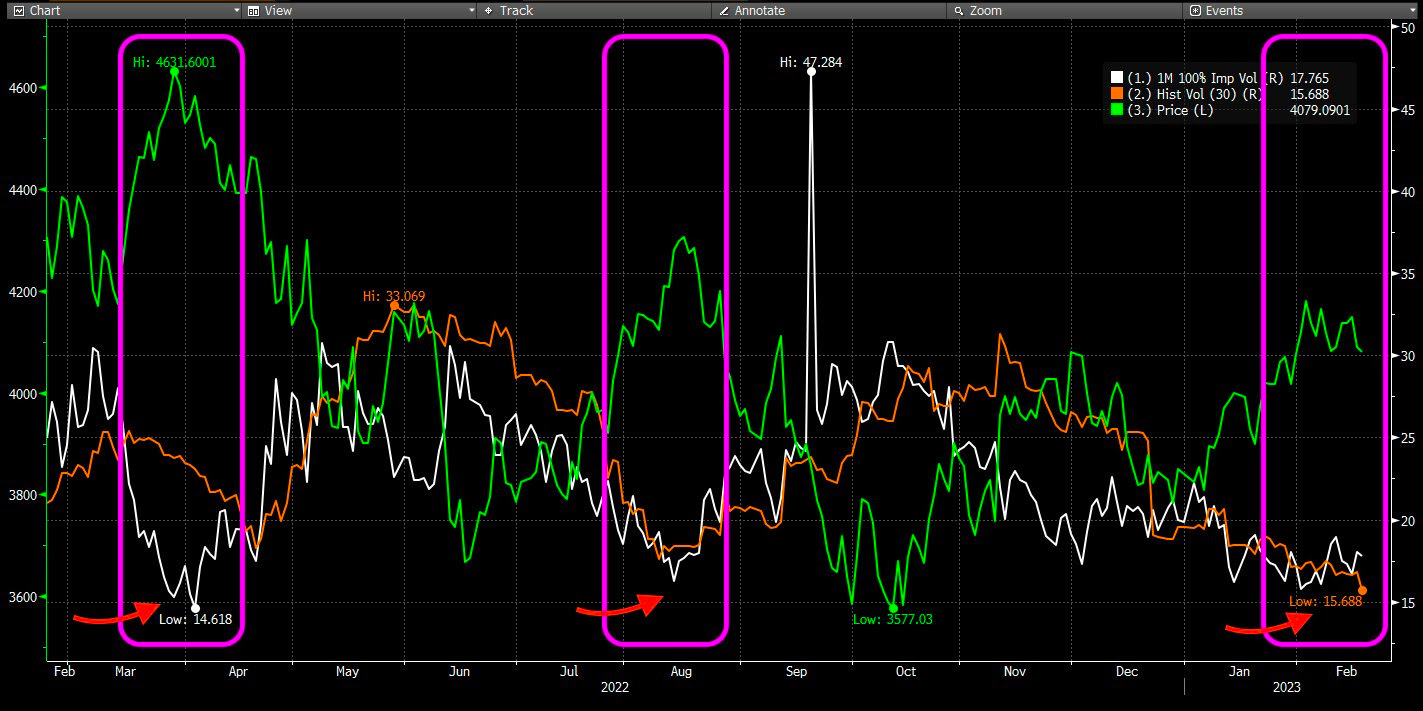Image resolution: width=1423 pixels, height=711 pixels.
Task: Click the Low 14.618 implied vol marker
Action: [195, 608]
